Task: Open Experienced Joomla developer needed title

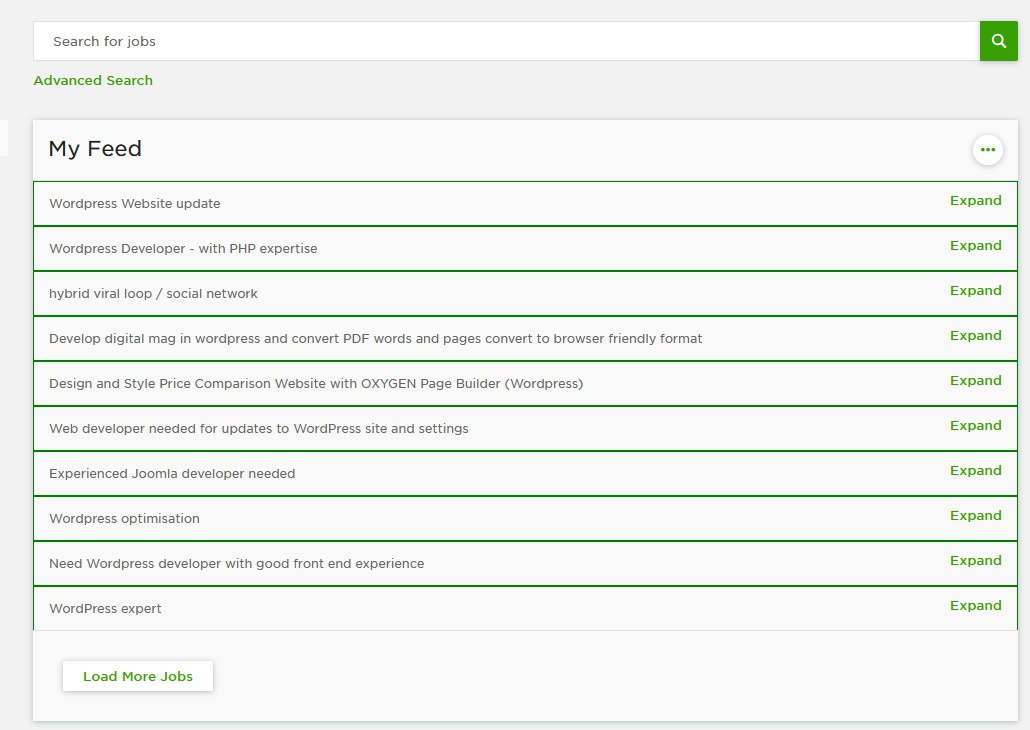Action: (172, 474)
